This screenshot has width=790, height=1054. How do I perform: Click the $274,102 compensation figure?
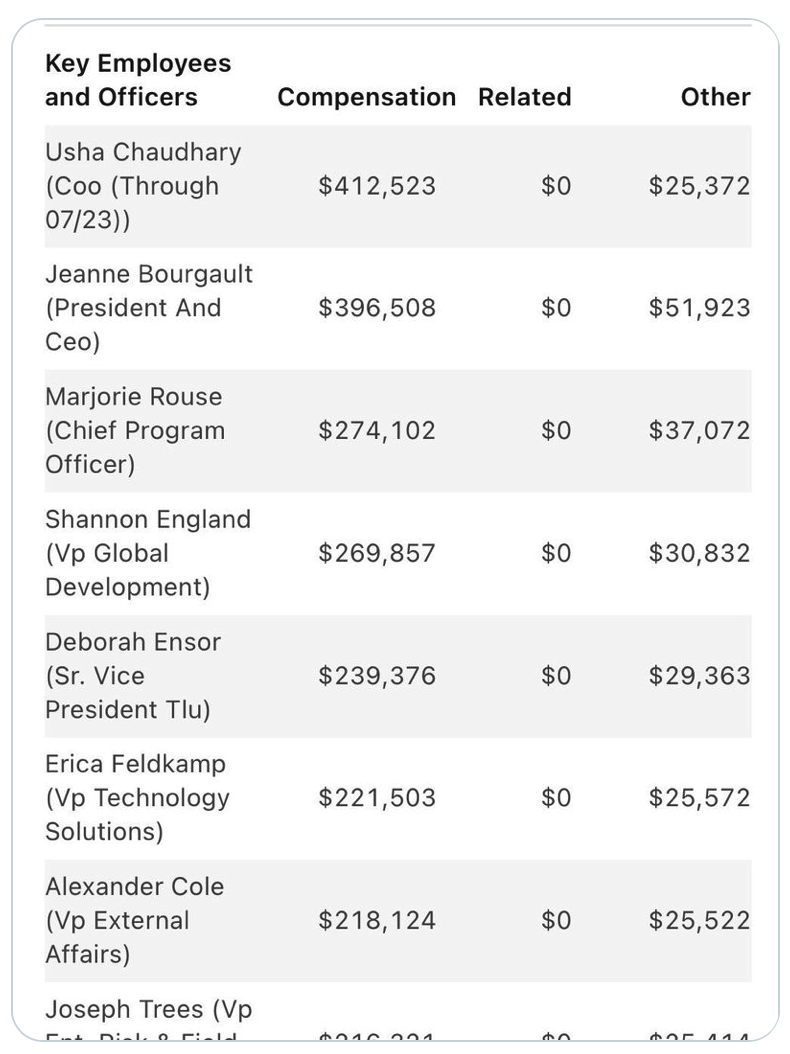click(x=377, y=431)
